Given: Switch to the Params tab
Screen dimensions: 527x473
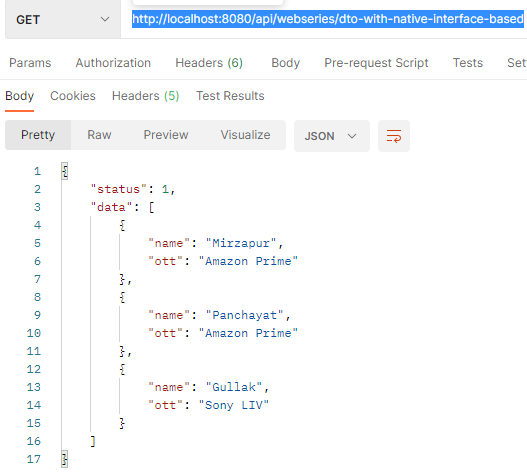Looking at the screenshot, I should tap(30, 63).
